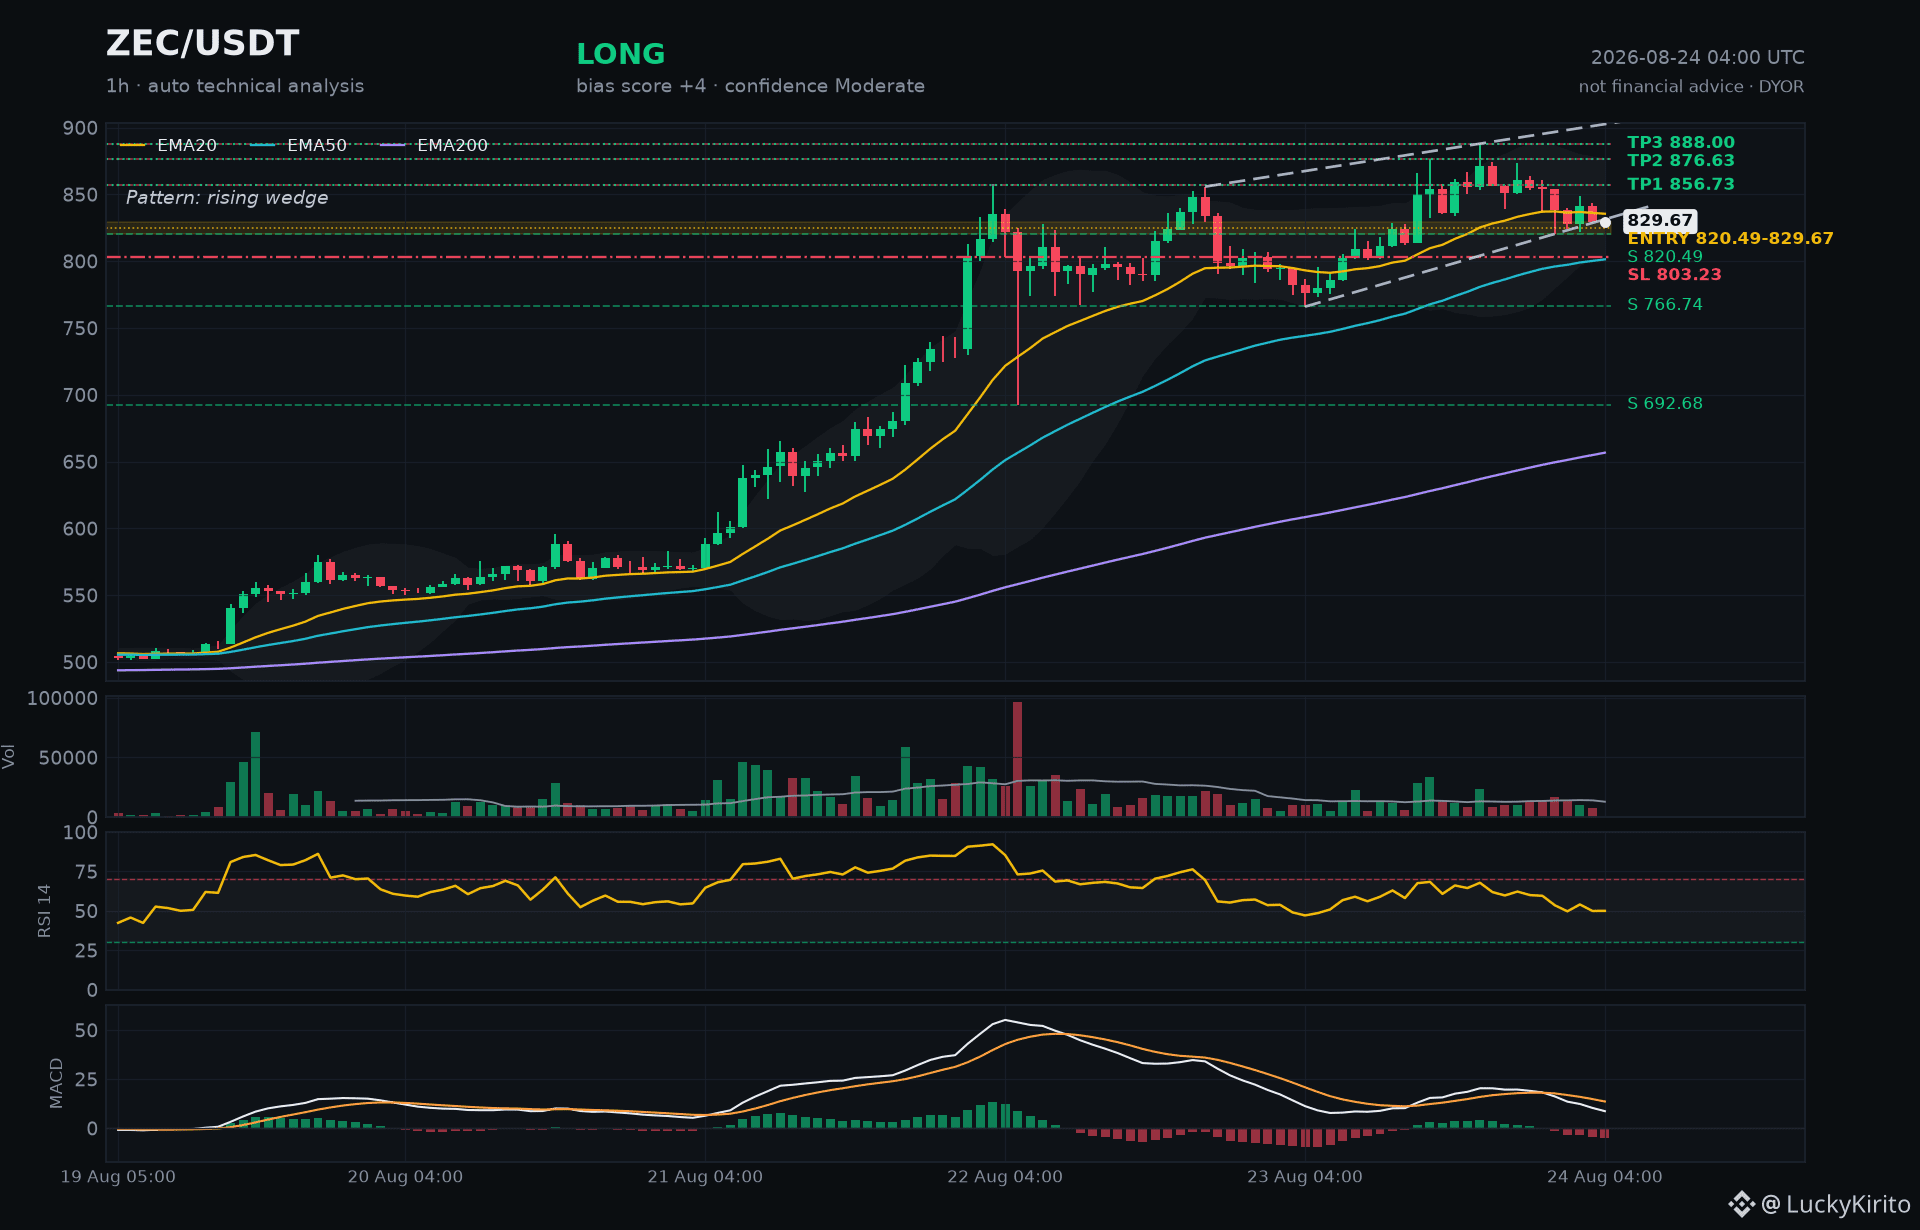The height and width of the screenshot is (1230, 1920).
Task: Select the "not financial advice · DYOR" disclaimer
Action: click(x=1692, y=87)
